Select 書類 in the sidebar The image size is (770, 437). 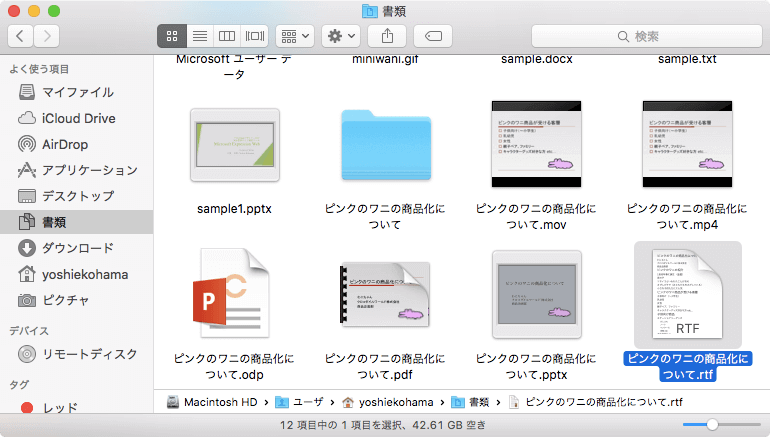(77, 222)
